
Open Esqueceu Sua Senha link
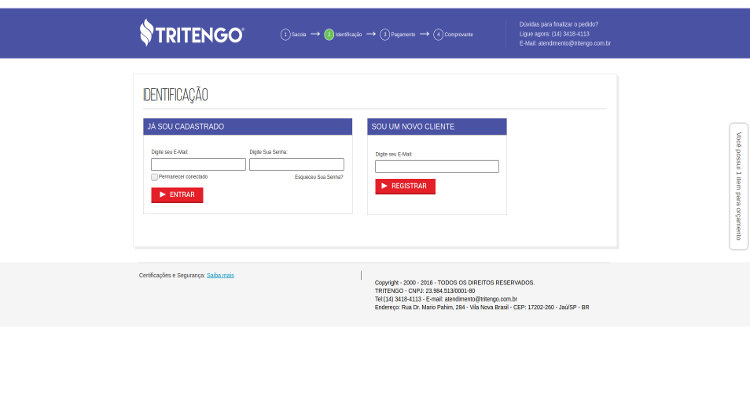[319, 177]
